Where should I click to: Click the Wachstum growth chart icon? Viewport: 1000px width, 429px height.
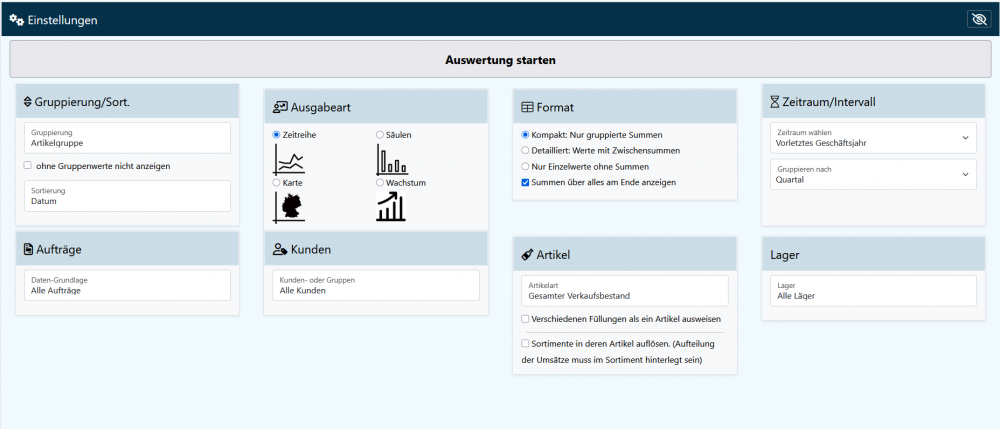coord(391,206)
